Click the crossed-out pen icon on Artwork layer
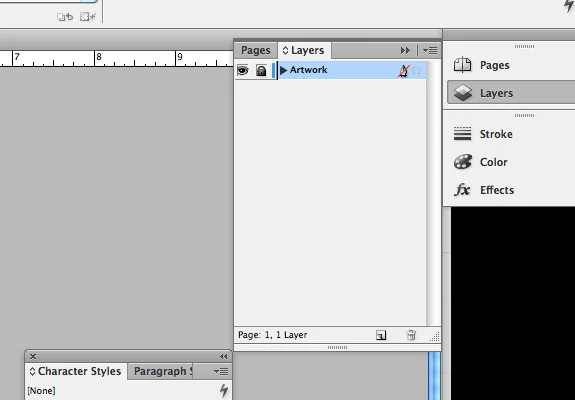The height and width of the screenshot is (400, 575). [x=403, y=71]
